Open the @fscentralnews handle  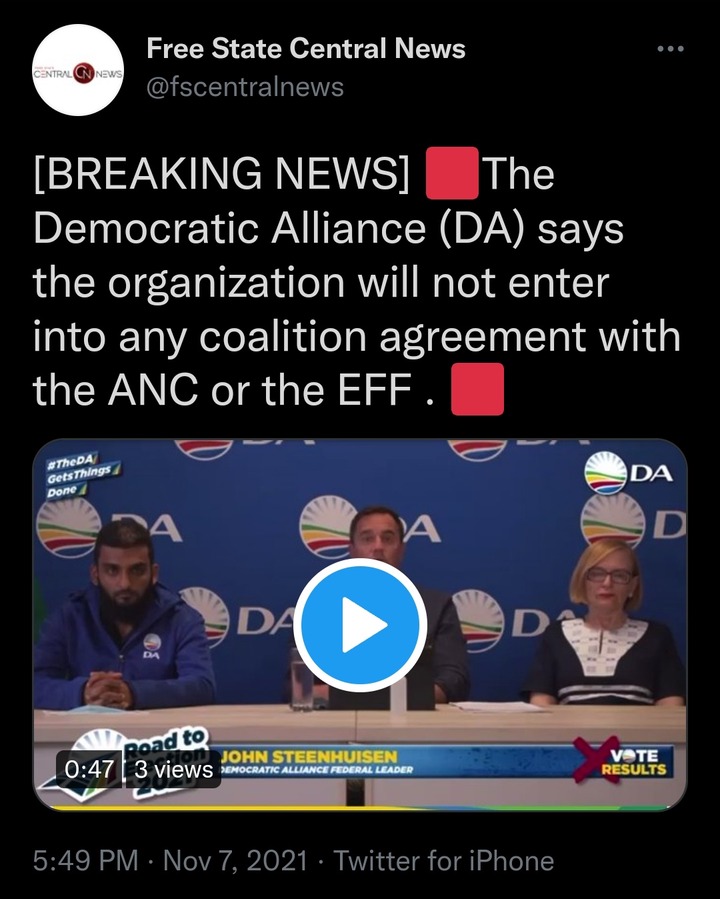(245, 87)
